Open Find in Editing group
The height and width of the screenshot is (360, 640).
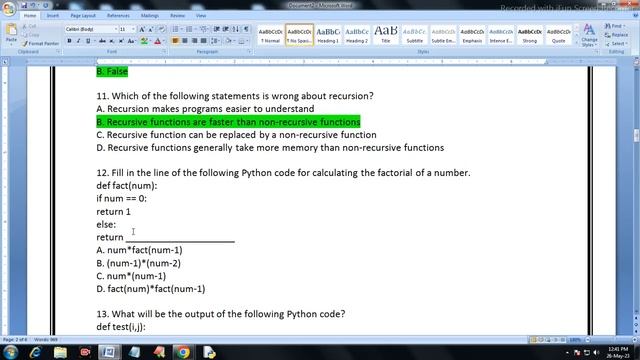[x=614, y=26]
